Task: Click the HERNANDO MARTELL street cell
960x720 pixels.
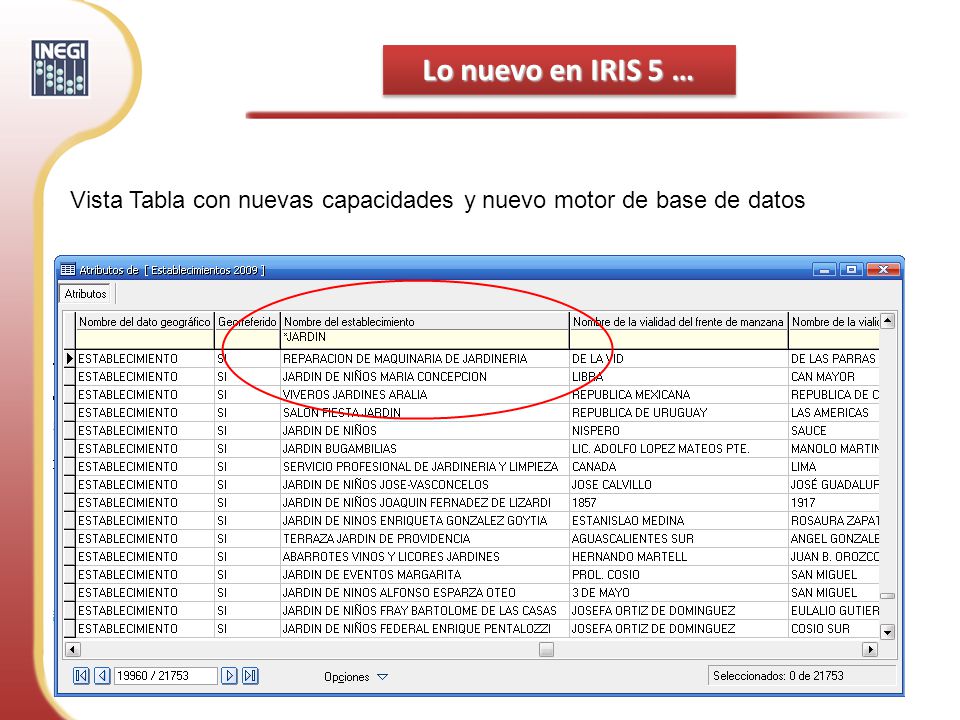Action: [x=678, y=557]
